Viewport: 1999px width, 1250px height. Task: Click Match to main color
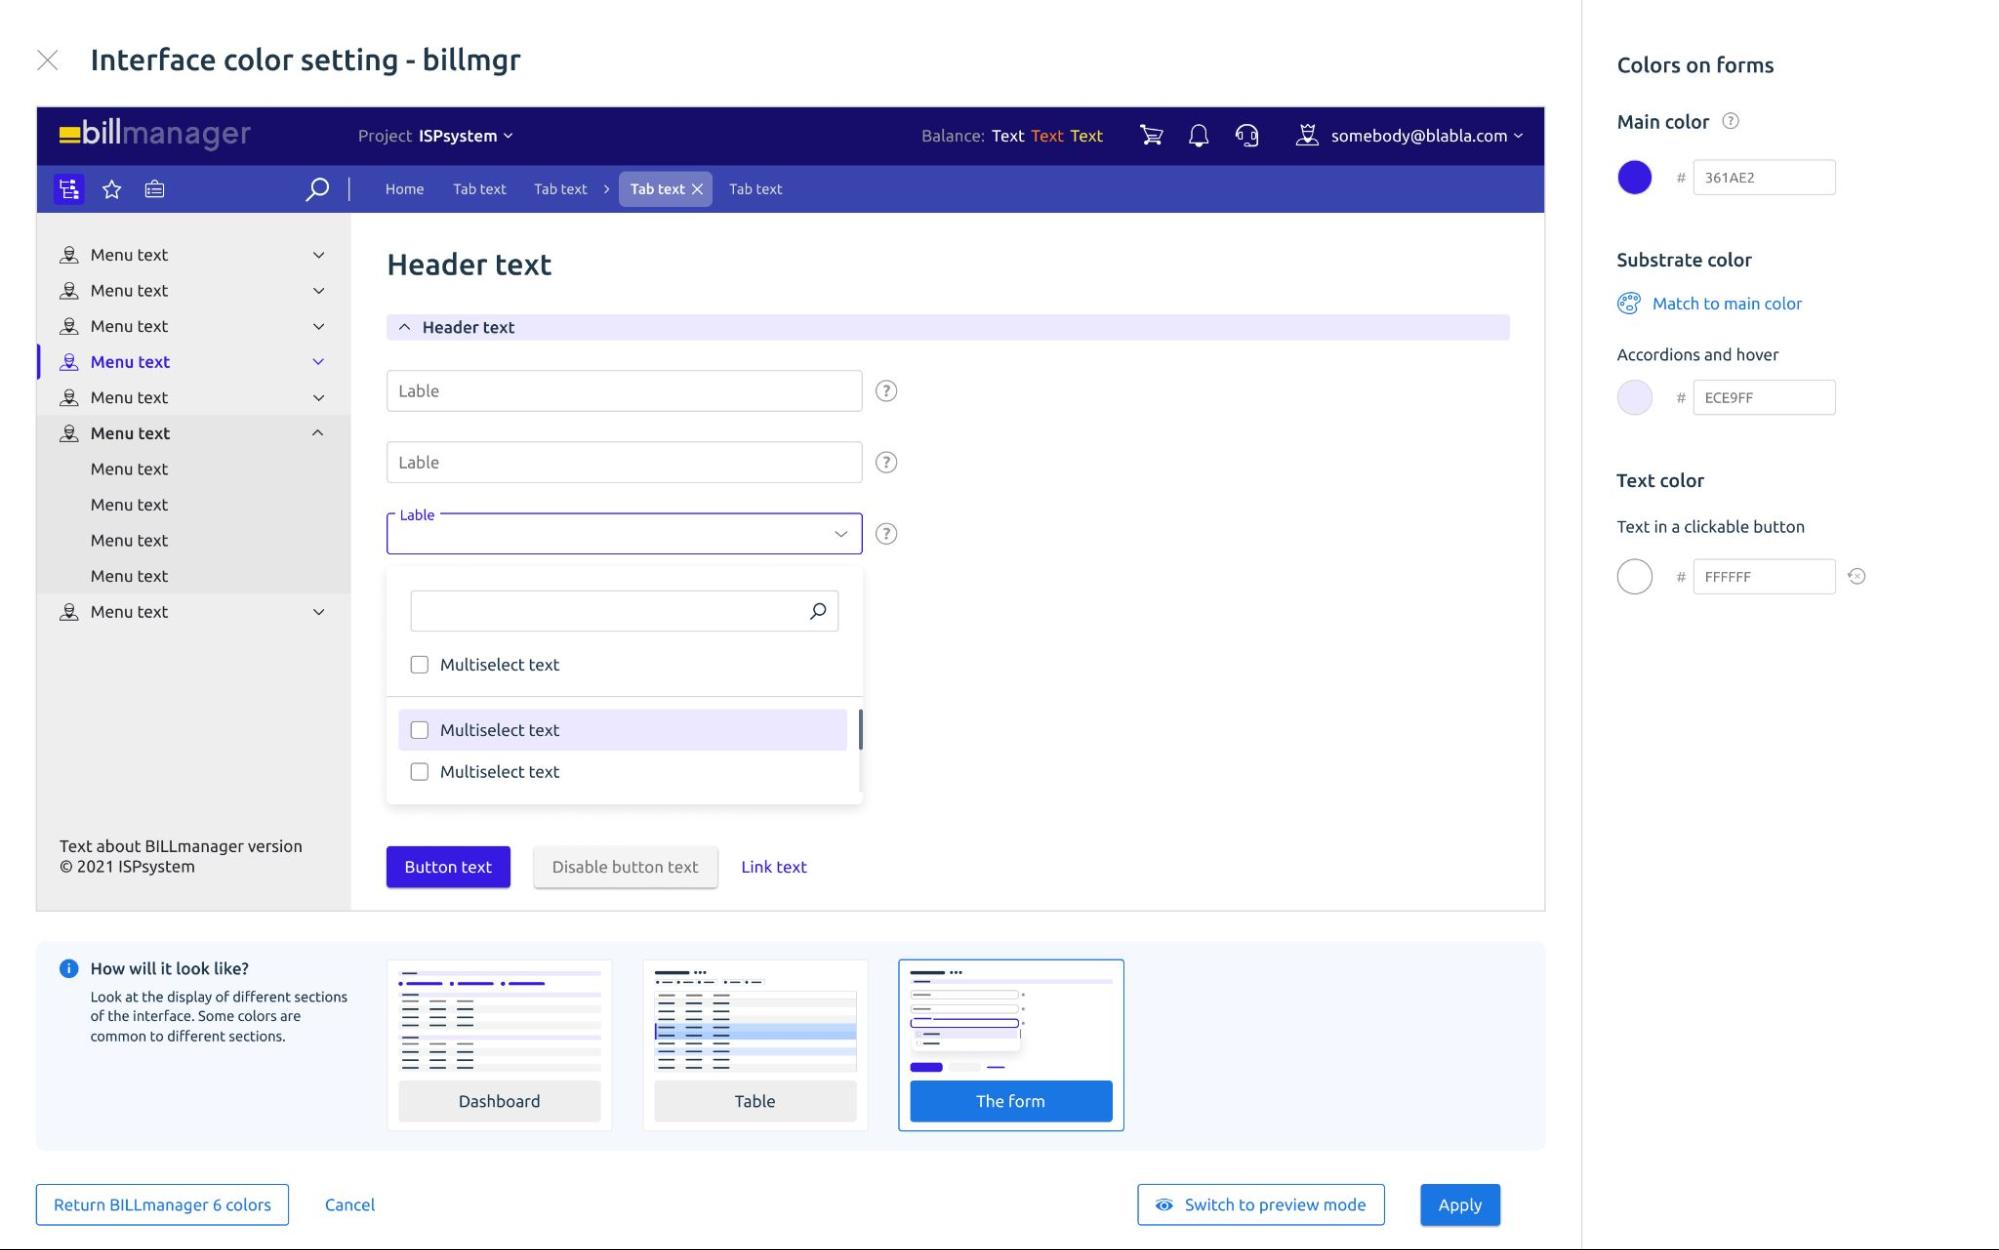1726,303
